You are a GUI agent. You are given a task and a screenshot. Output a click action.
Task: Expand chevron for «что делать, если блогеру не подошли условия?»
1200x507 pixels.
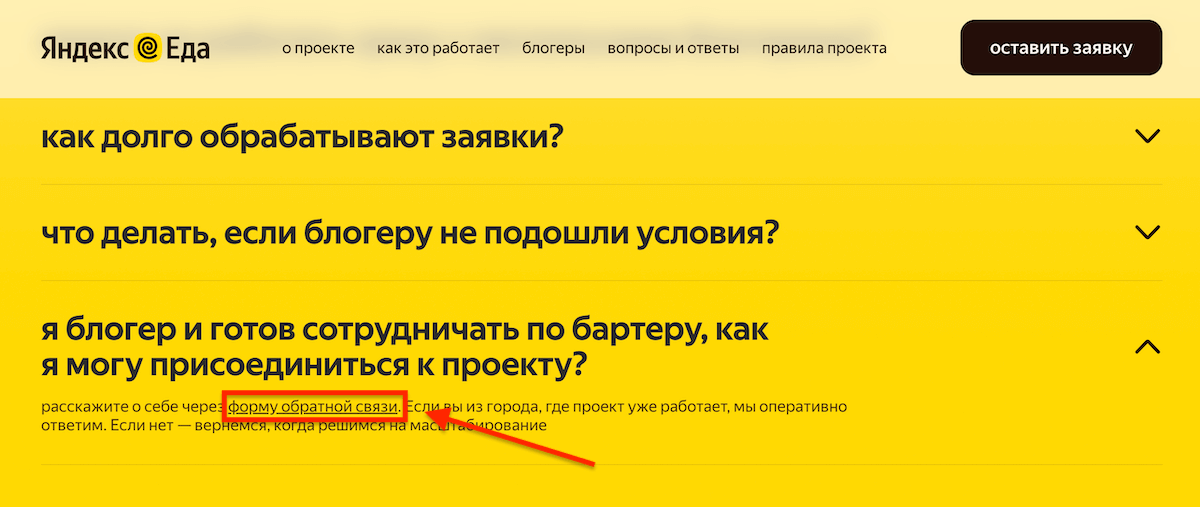(1148, 232)
